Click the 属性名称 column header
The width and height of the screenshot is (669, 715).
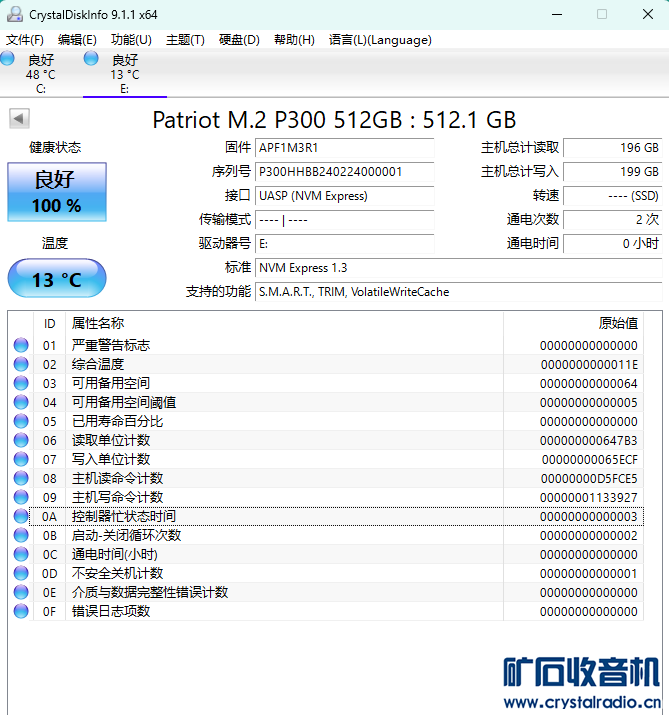pyautogui.click(x=285, y=324)
